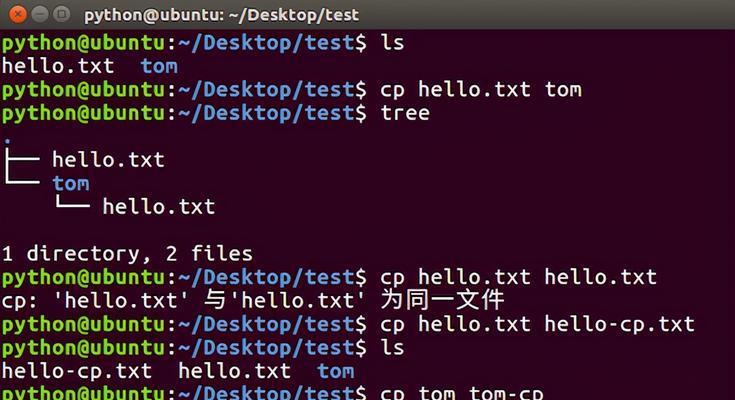This screenshot has height=400, width=735.
Task: Click the first 'ls' command text
Action: point(392,43)
